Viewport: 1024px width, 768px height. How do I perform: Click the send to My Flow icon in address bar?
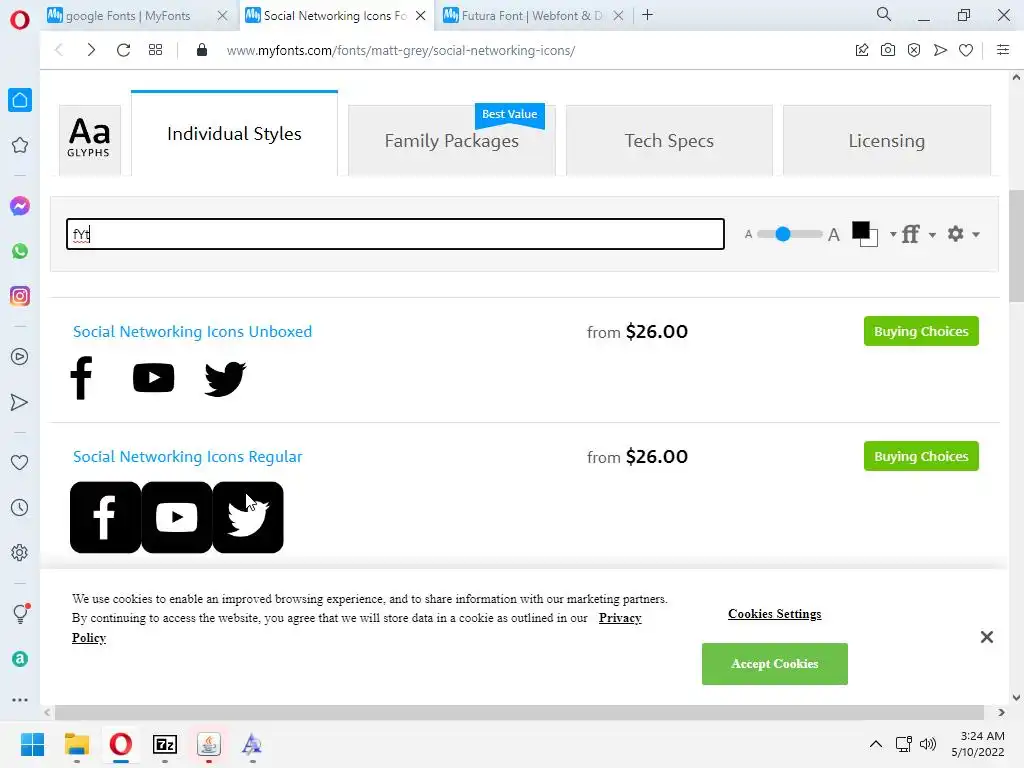click(x=940, y=50)
